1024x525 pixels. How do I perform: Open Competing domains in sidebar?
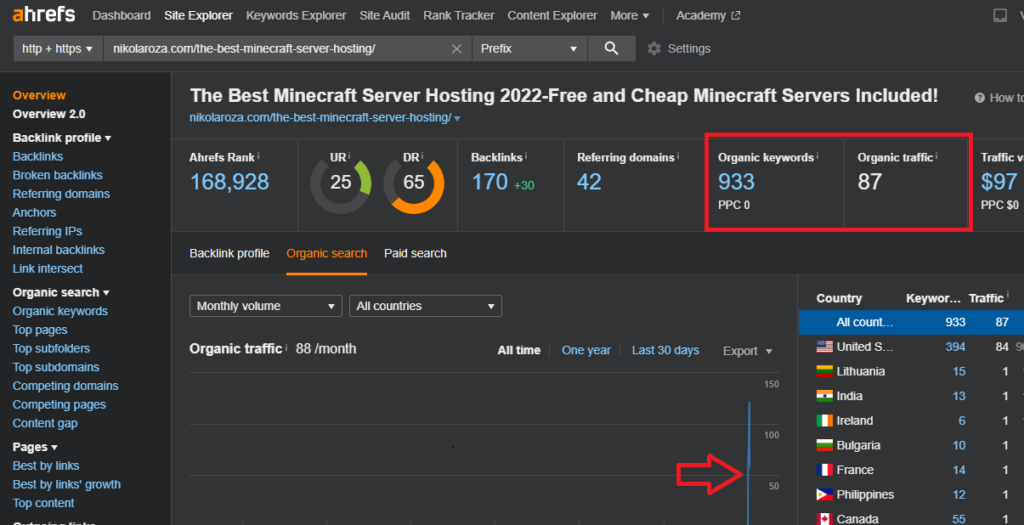click(x=65, y=386)
